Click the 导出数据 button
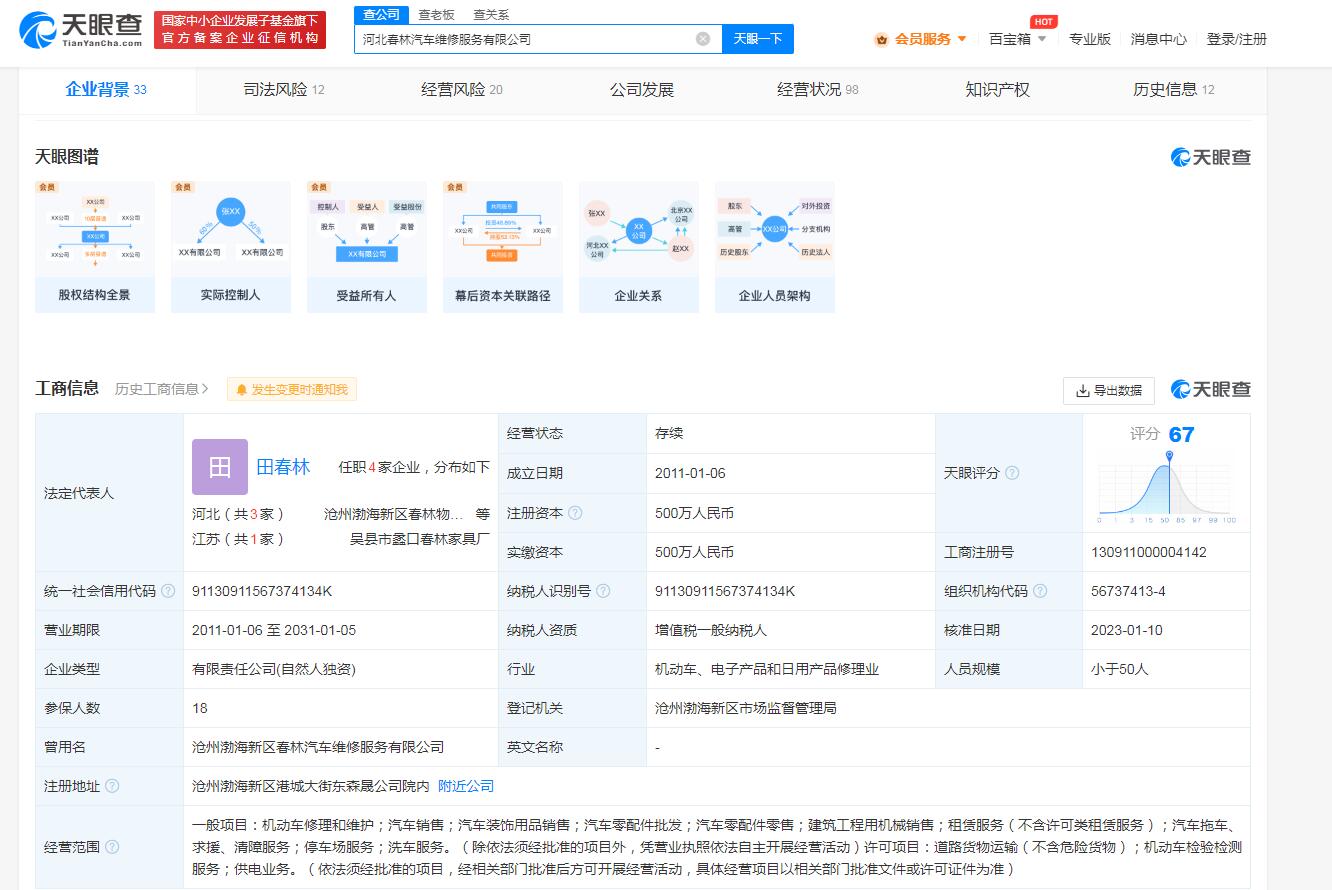Viewport: 1332px width, 890px height. (1109, 390)
